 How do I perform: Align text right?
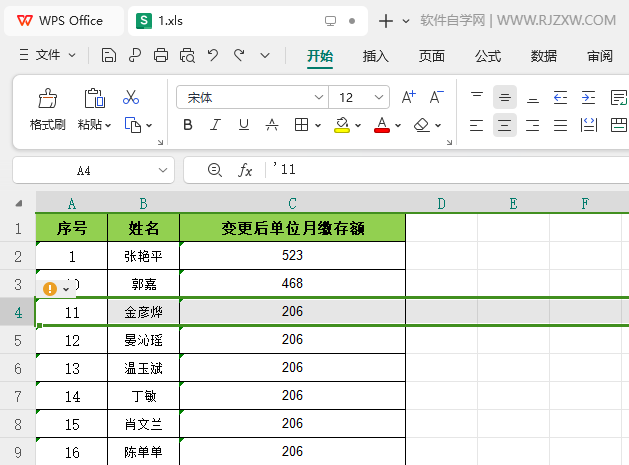[533, 125]
